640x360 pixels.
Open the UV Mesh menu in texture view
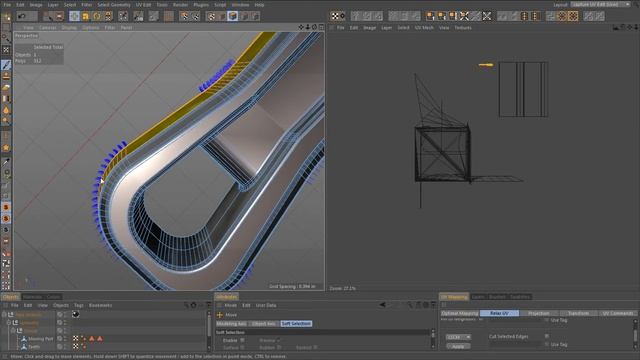point(424,28)
